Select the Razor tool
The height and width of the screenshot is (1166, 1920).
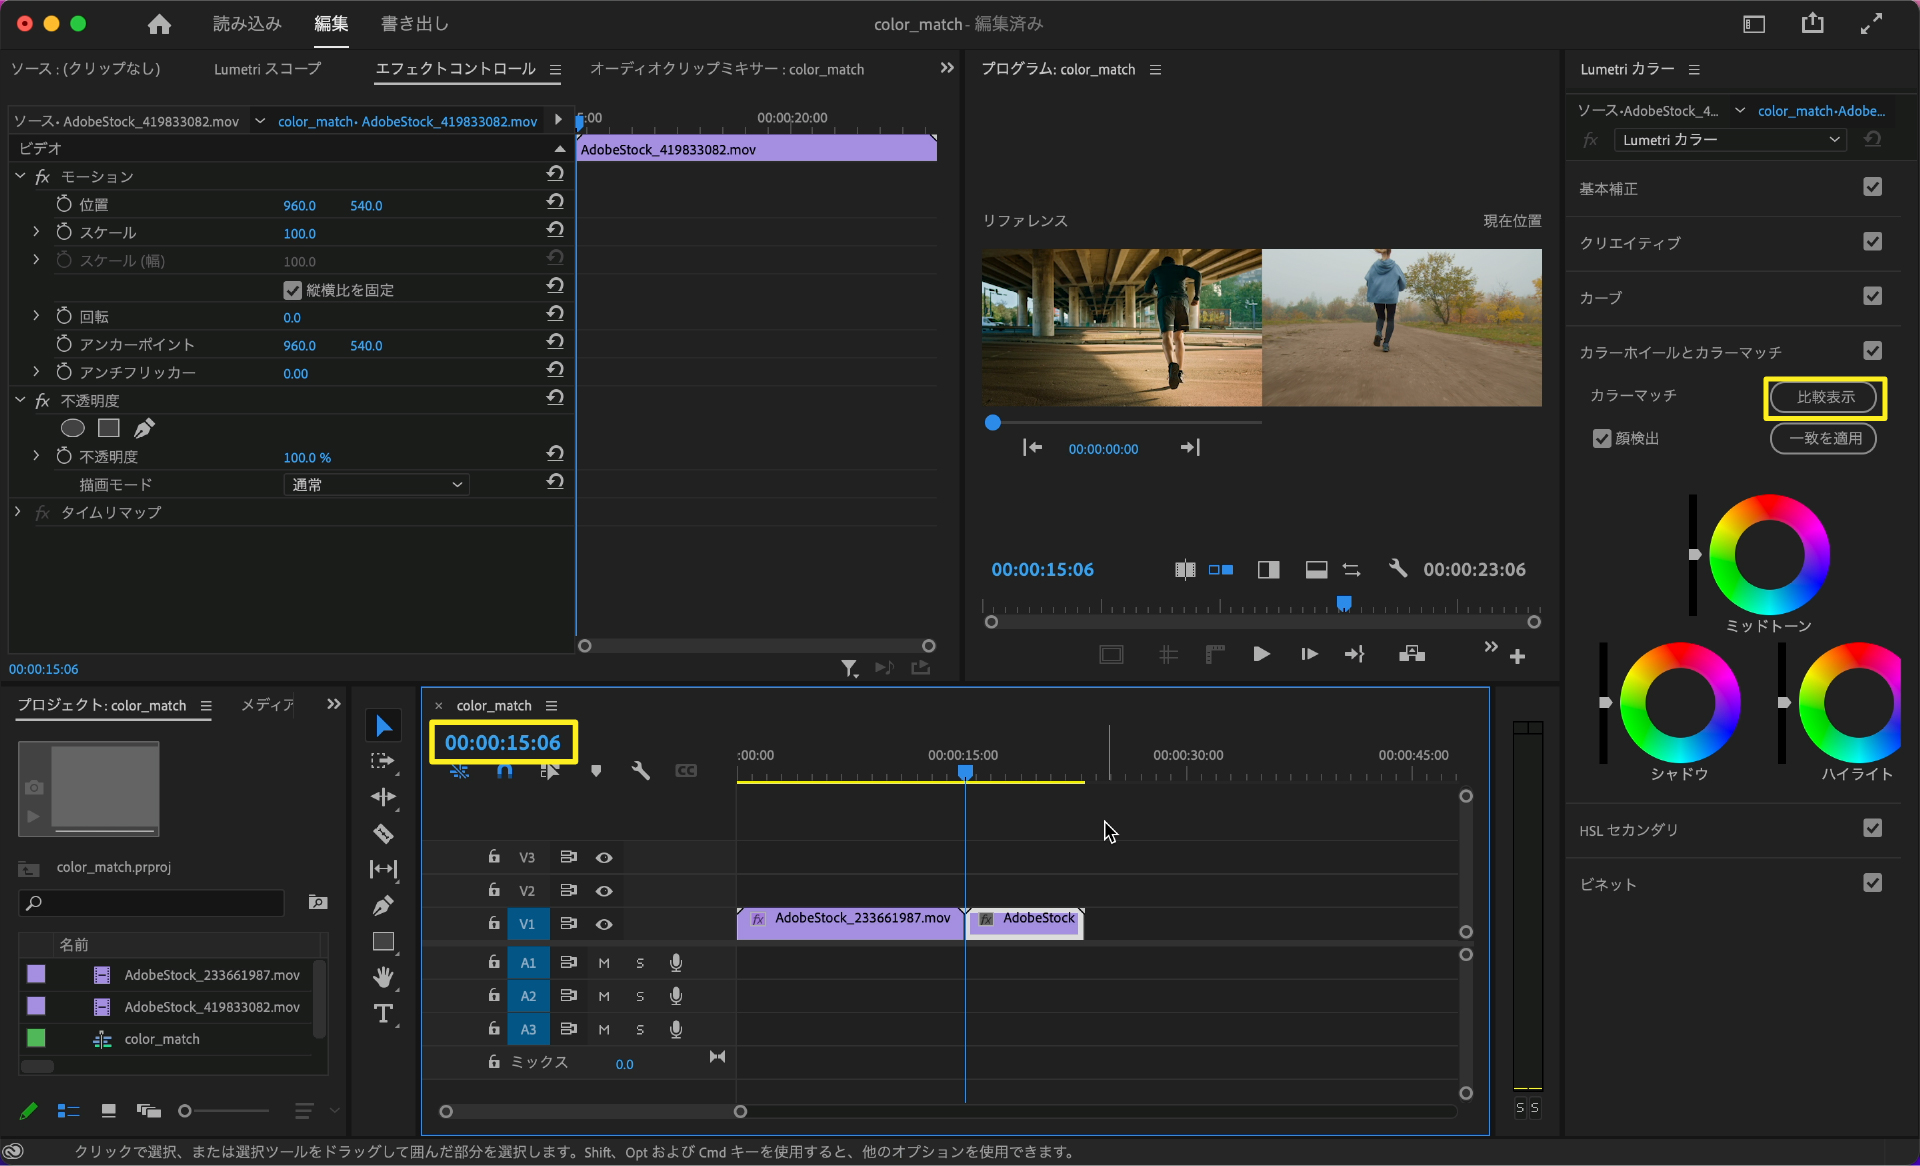click(383, 833)
